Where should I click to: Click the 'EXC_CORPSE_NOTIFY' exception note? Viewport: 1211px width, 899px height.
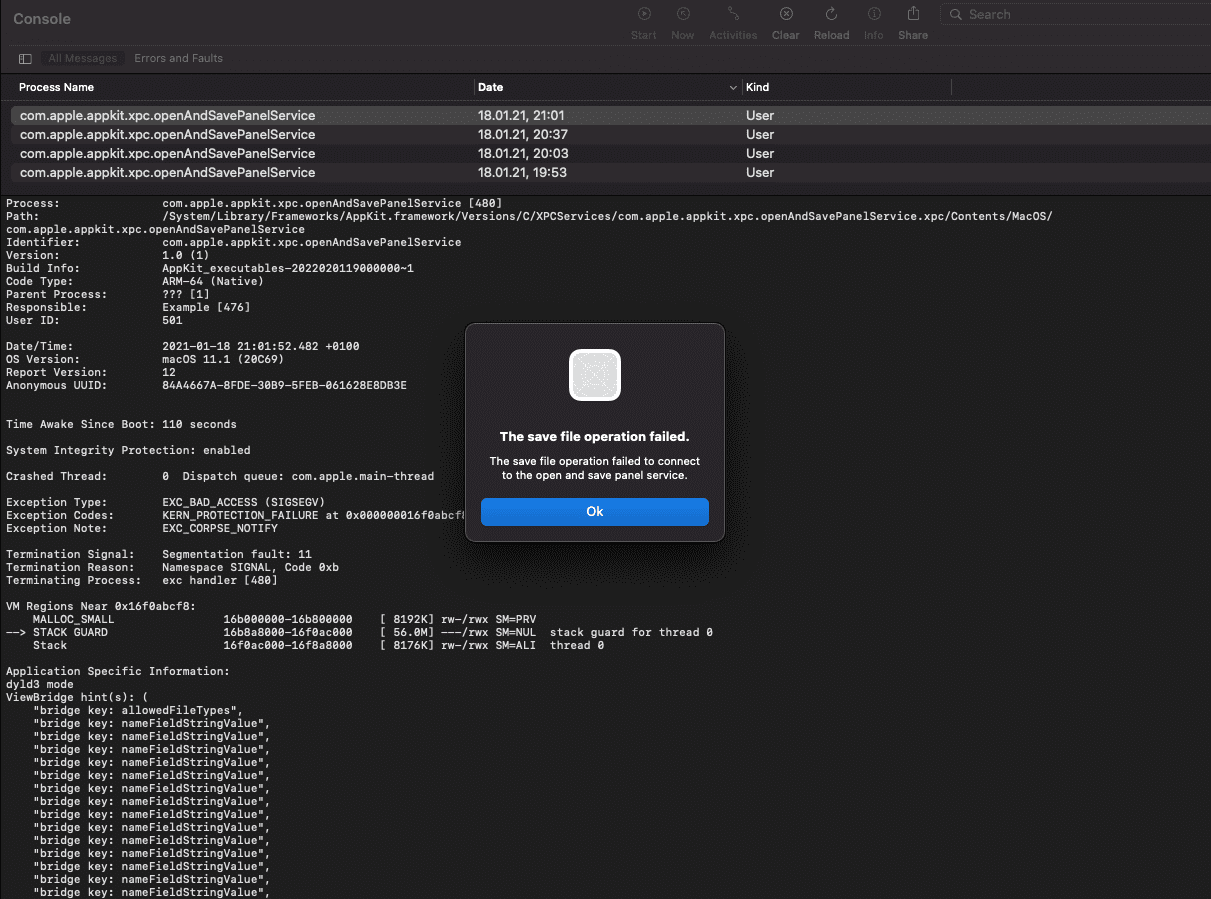tap(220, 528)
